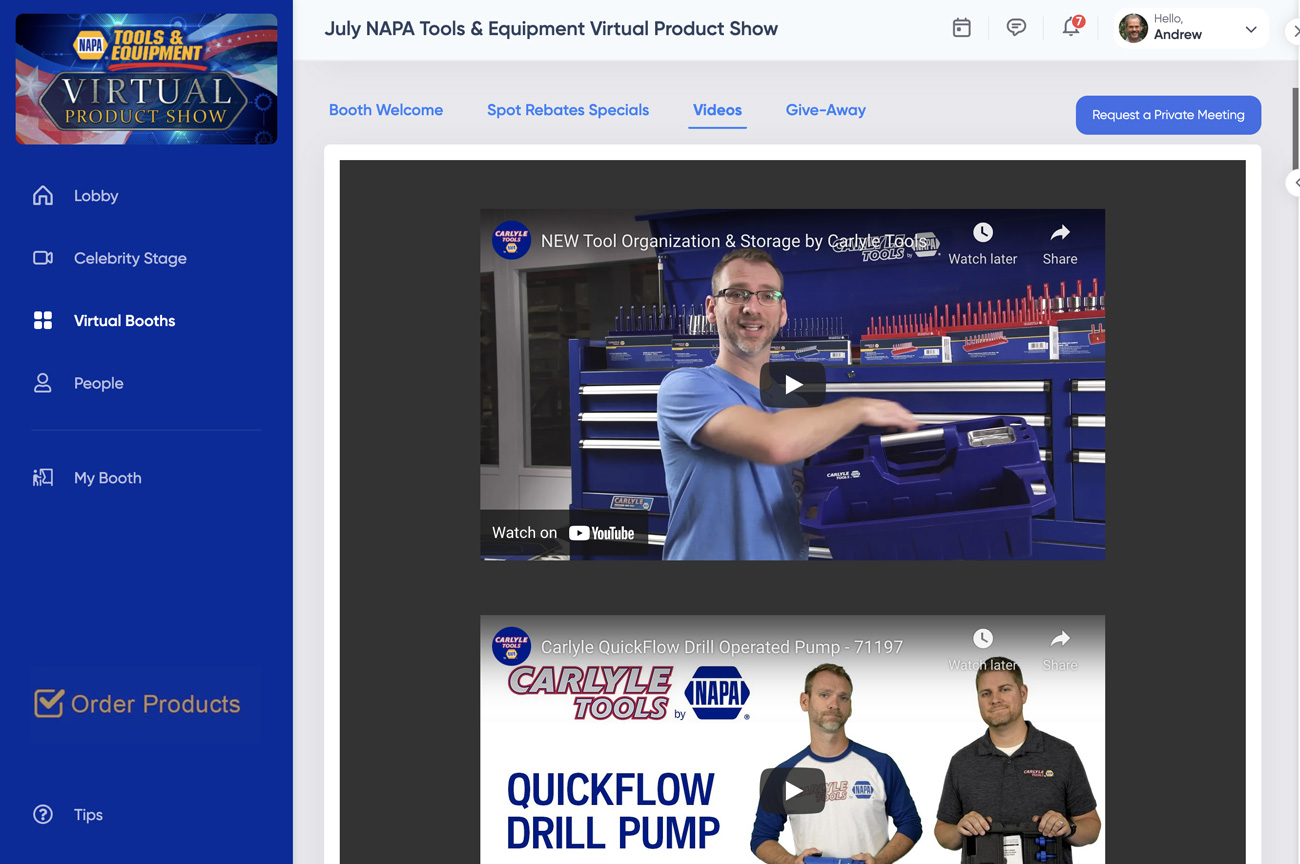Viewport: 1300px width, 864px height.
Task: Play the Tool Organization & Storage video
Action: coord(792,385)
